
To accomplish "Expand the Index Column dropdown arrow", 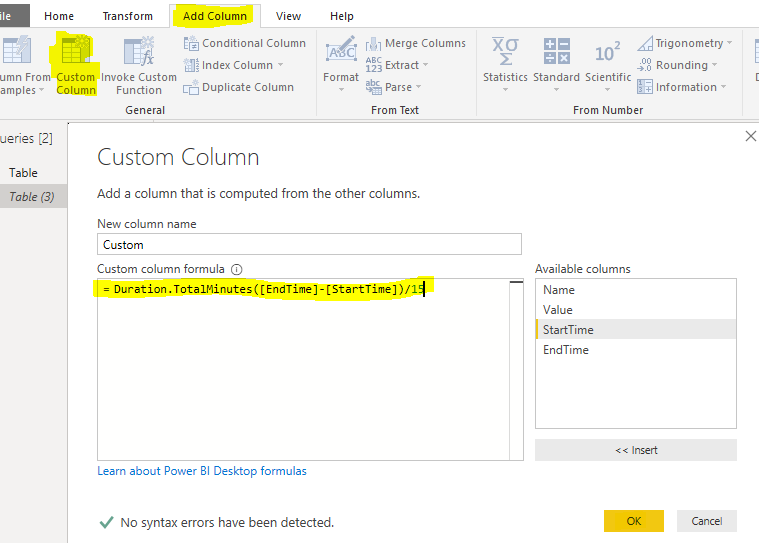I will pyautogui.click(x=281, y=65).
